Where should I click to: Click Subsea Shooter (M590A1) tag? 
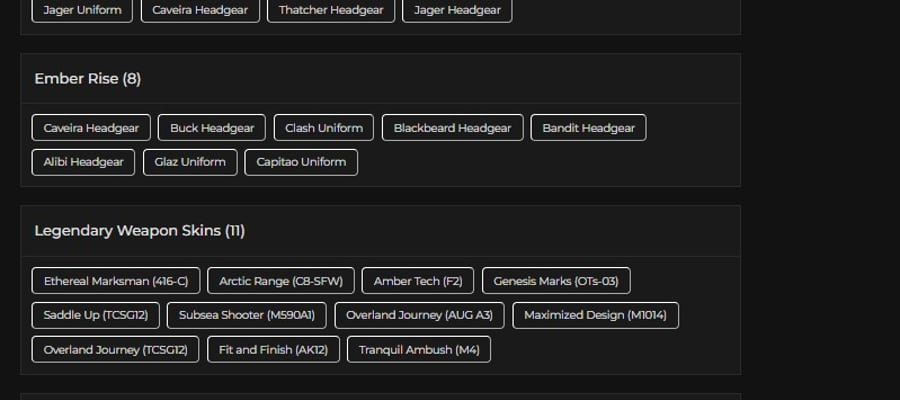(x=247, y=315)
